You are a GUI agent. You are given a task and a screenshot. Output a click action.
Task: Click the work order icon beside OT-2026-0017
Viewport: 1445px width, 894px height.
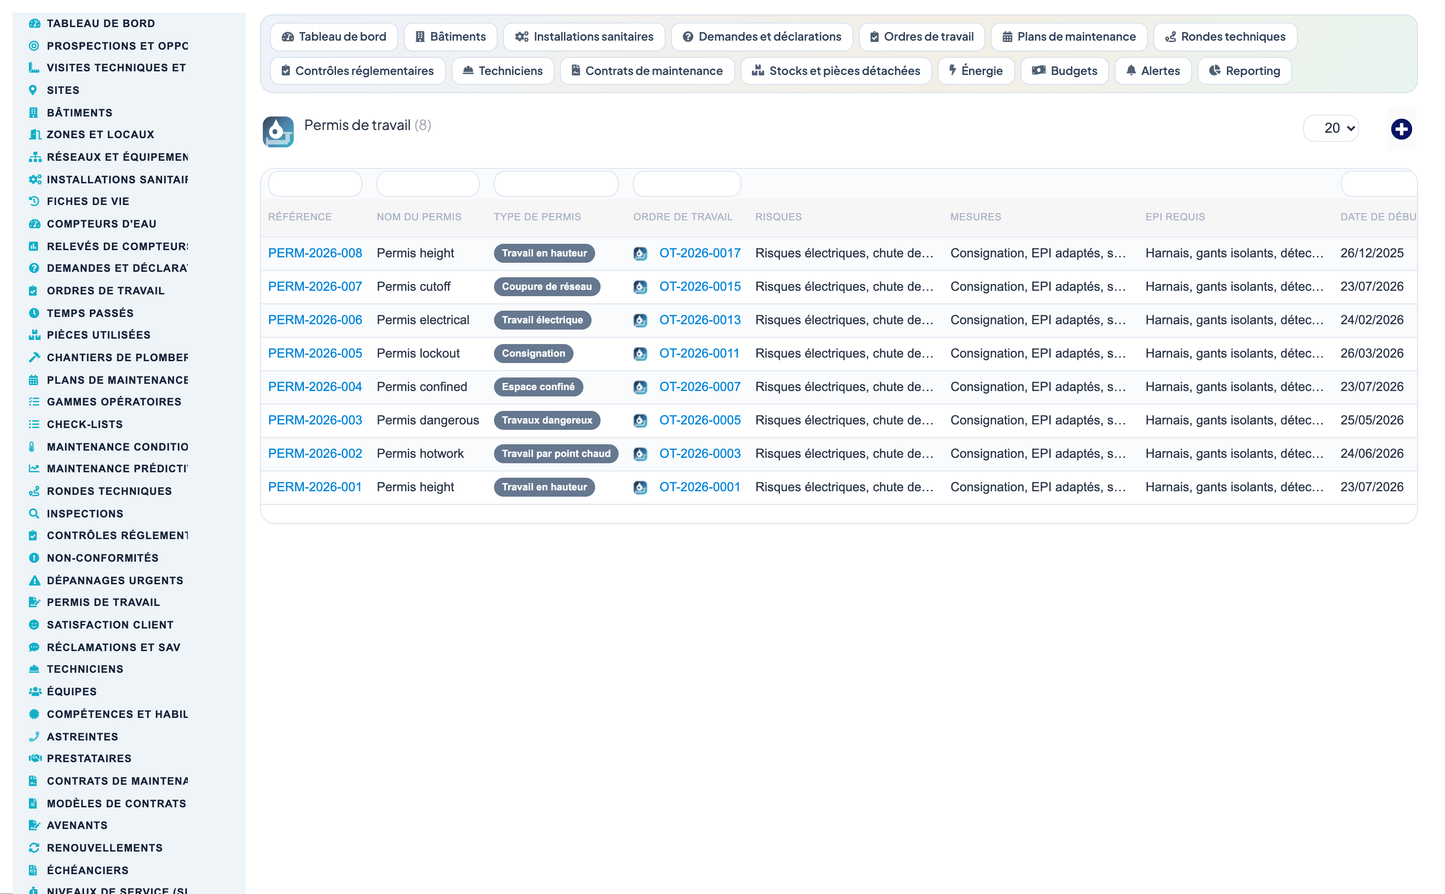pyautogui.click(x=640, y=254)
